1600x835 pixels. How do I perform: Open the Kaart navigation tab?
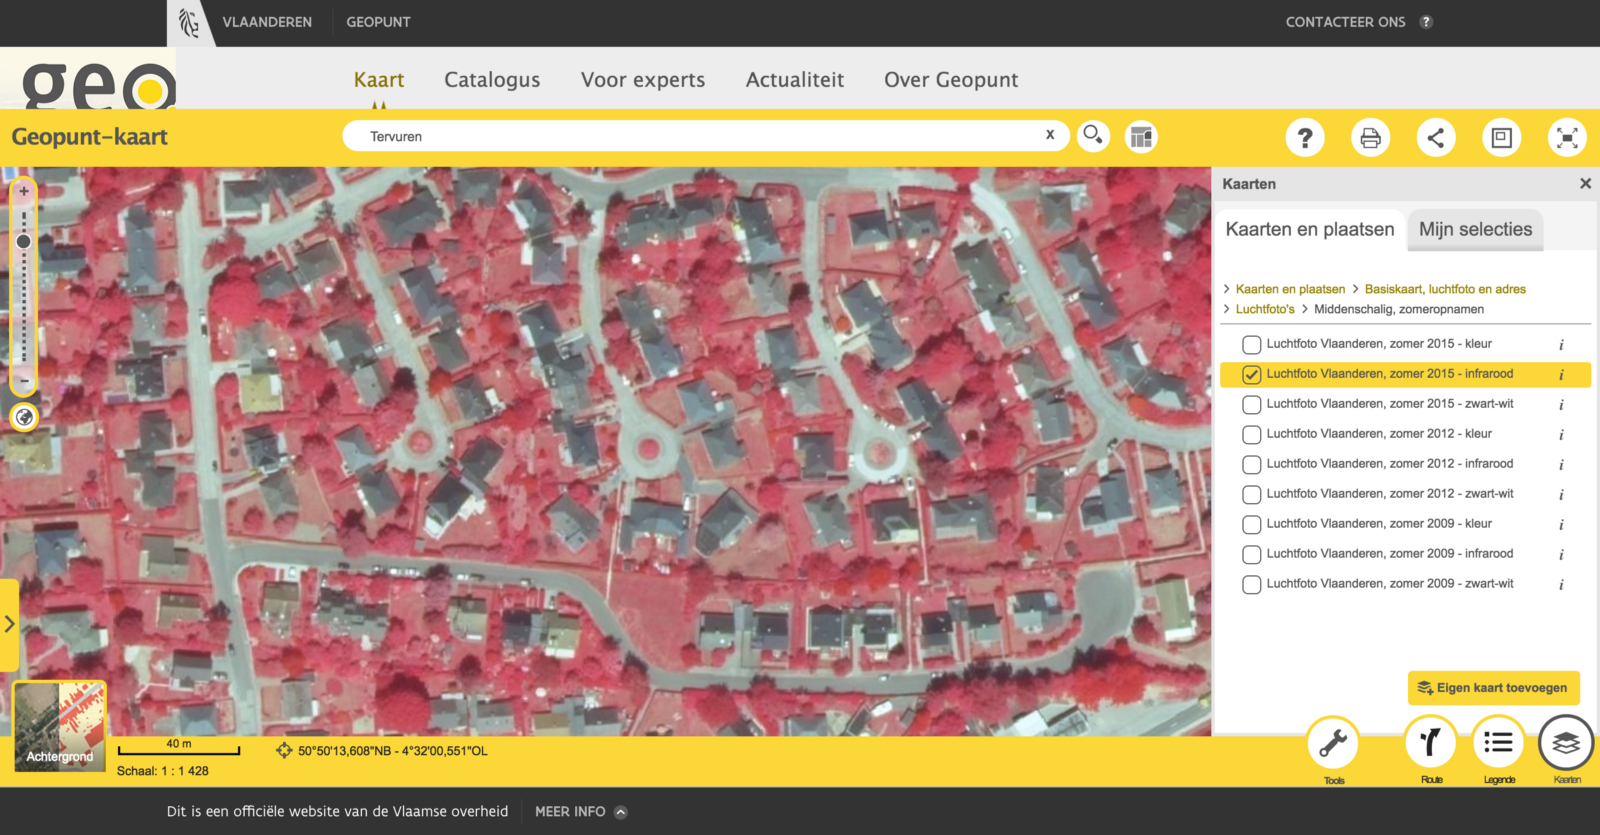point(379,80)
